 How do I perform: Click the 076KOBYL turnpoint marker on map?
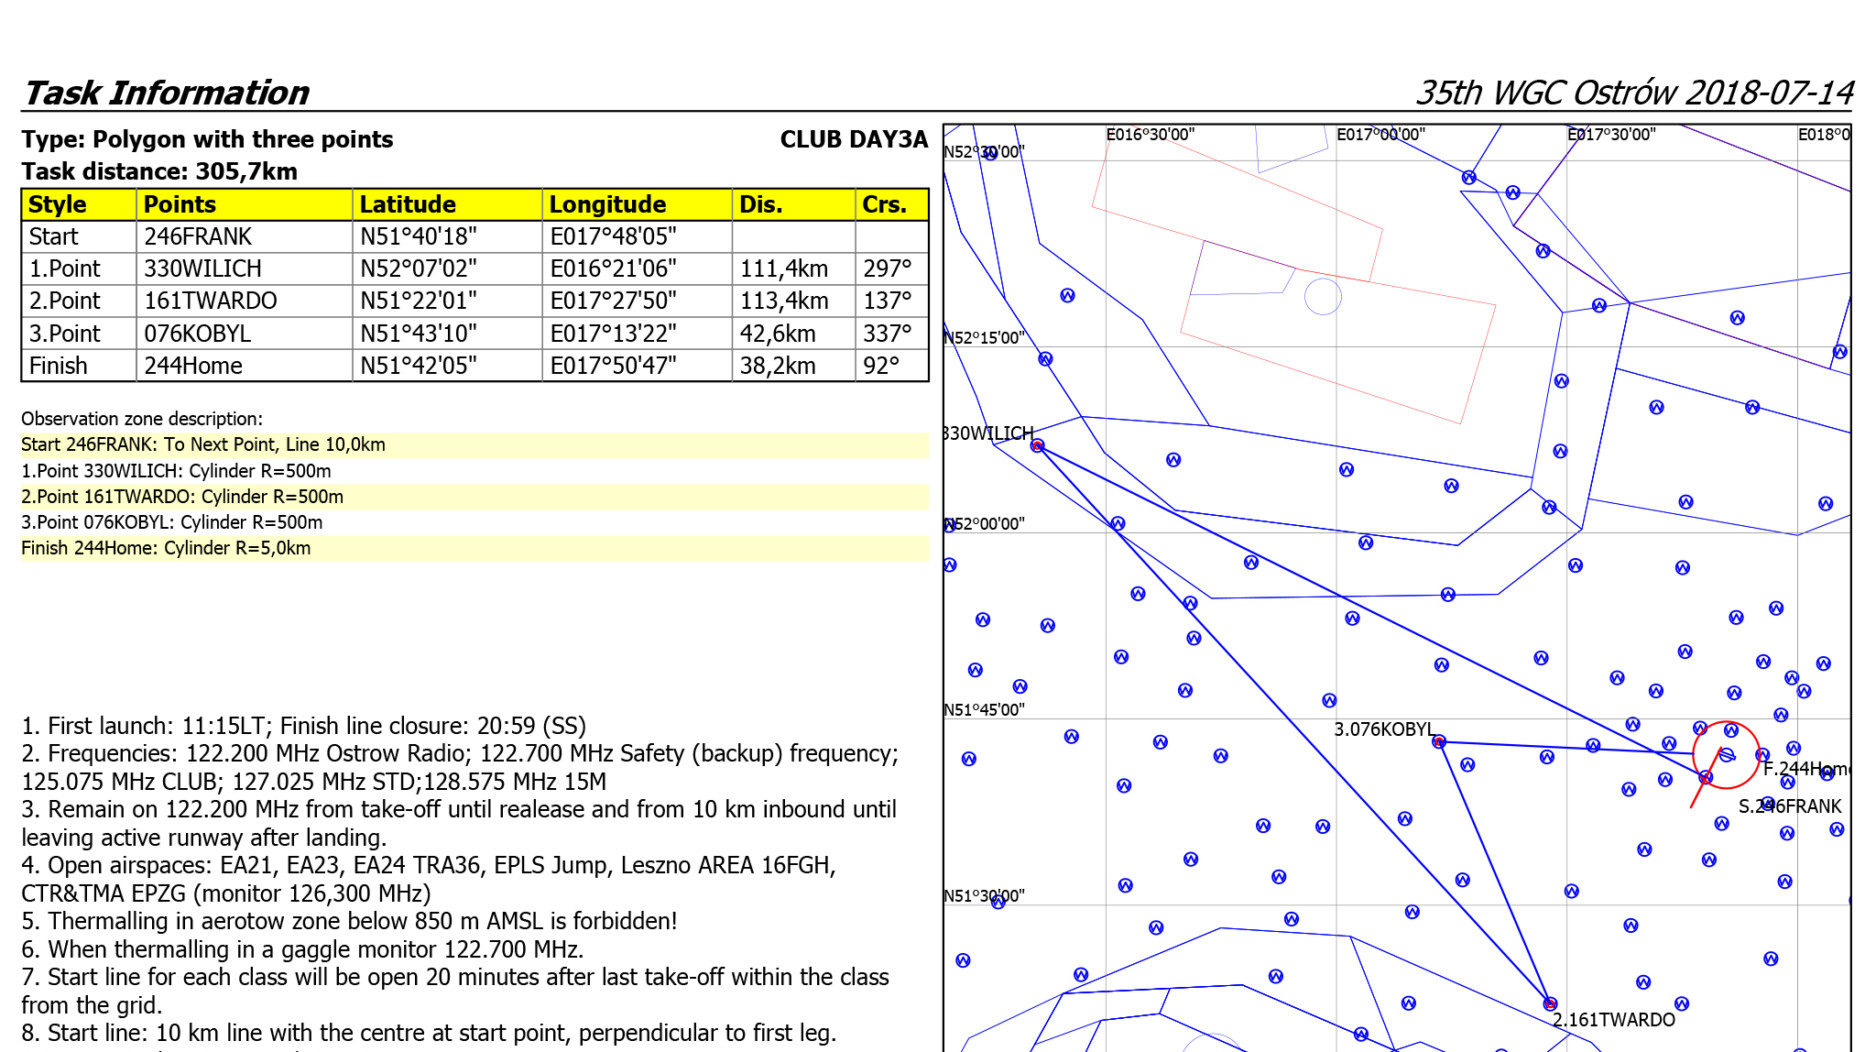[1439, 742]
